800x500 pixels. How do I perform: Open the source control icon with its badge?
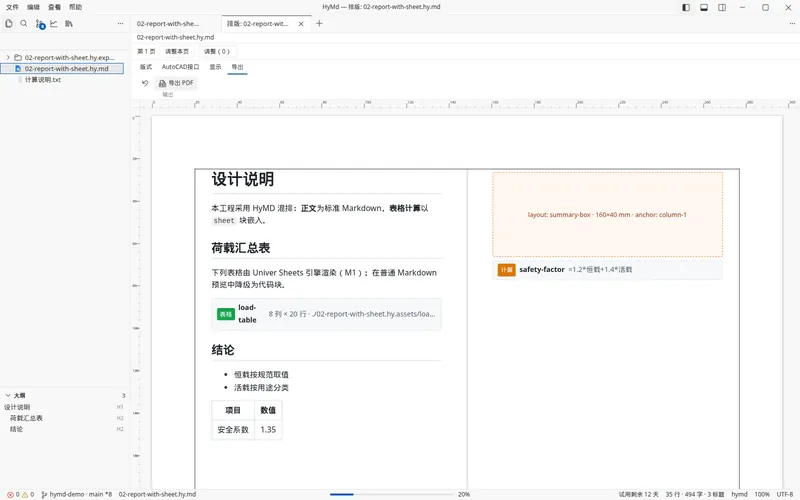click(x=40, y=24)
